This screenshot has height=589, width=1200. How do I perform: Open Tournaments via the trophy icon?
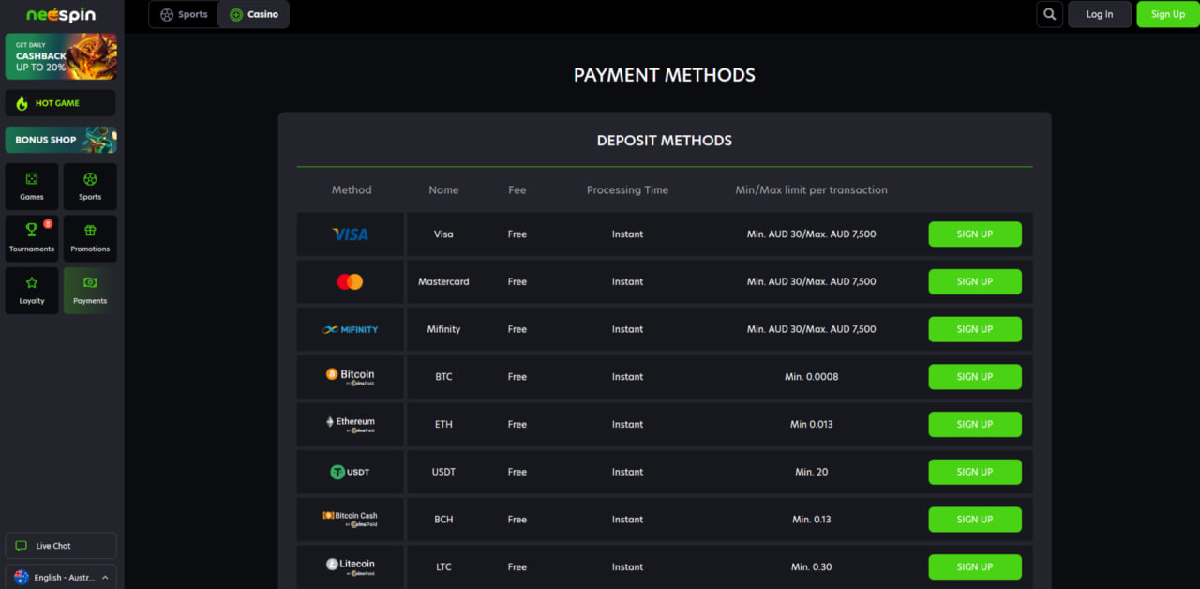[31, 238]
